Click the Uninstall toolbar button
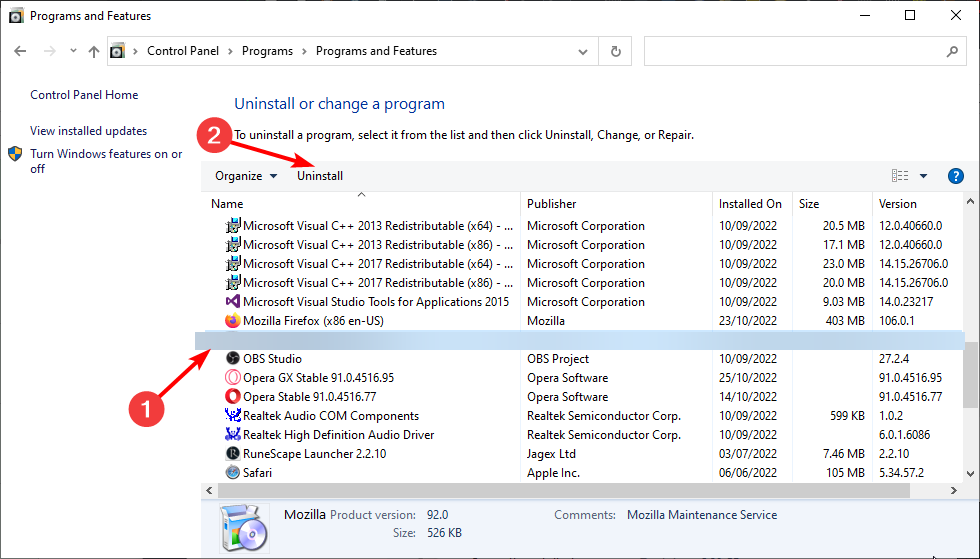The height and width of the screenshot is (559, 980). point(320,176)
